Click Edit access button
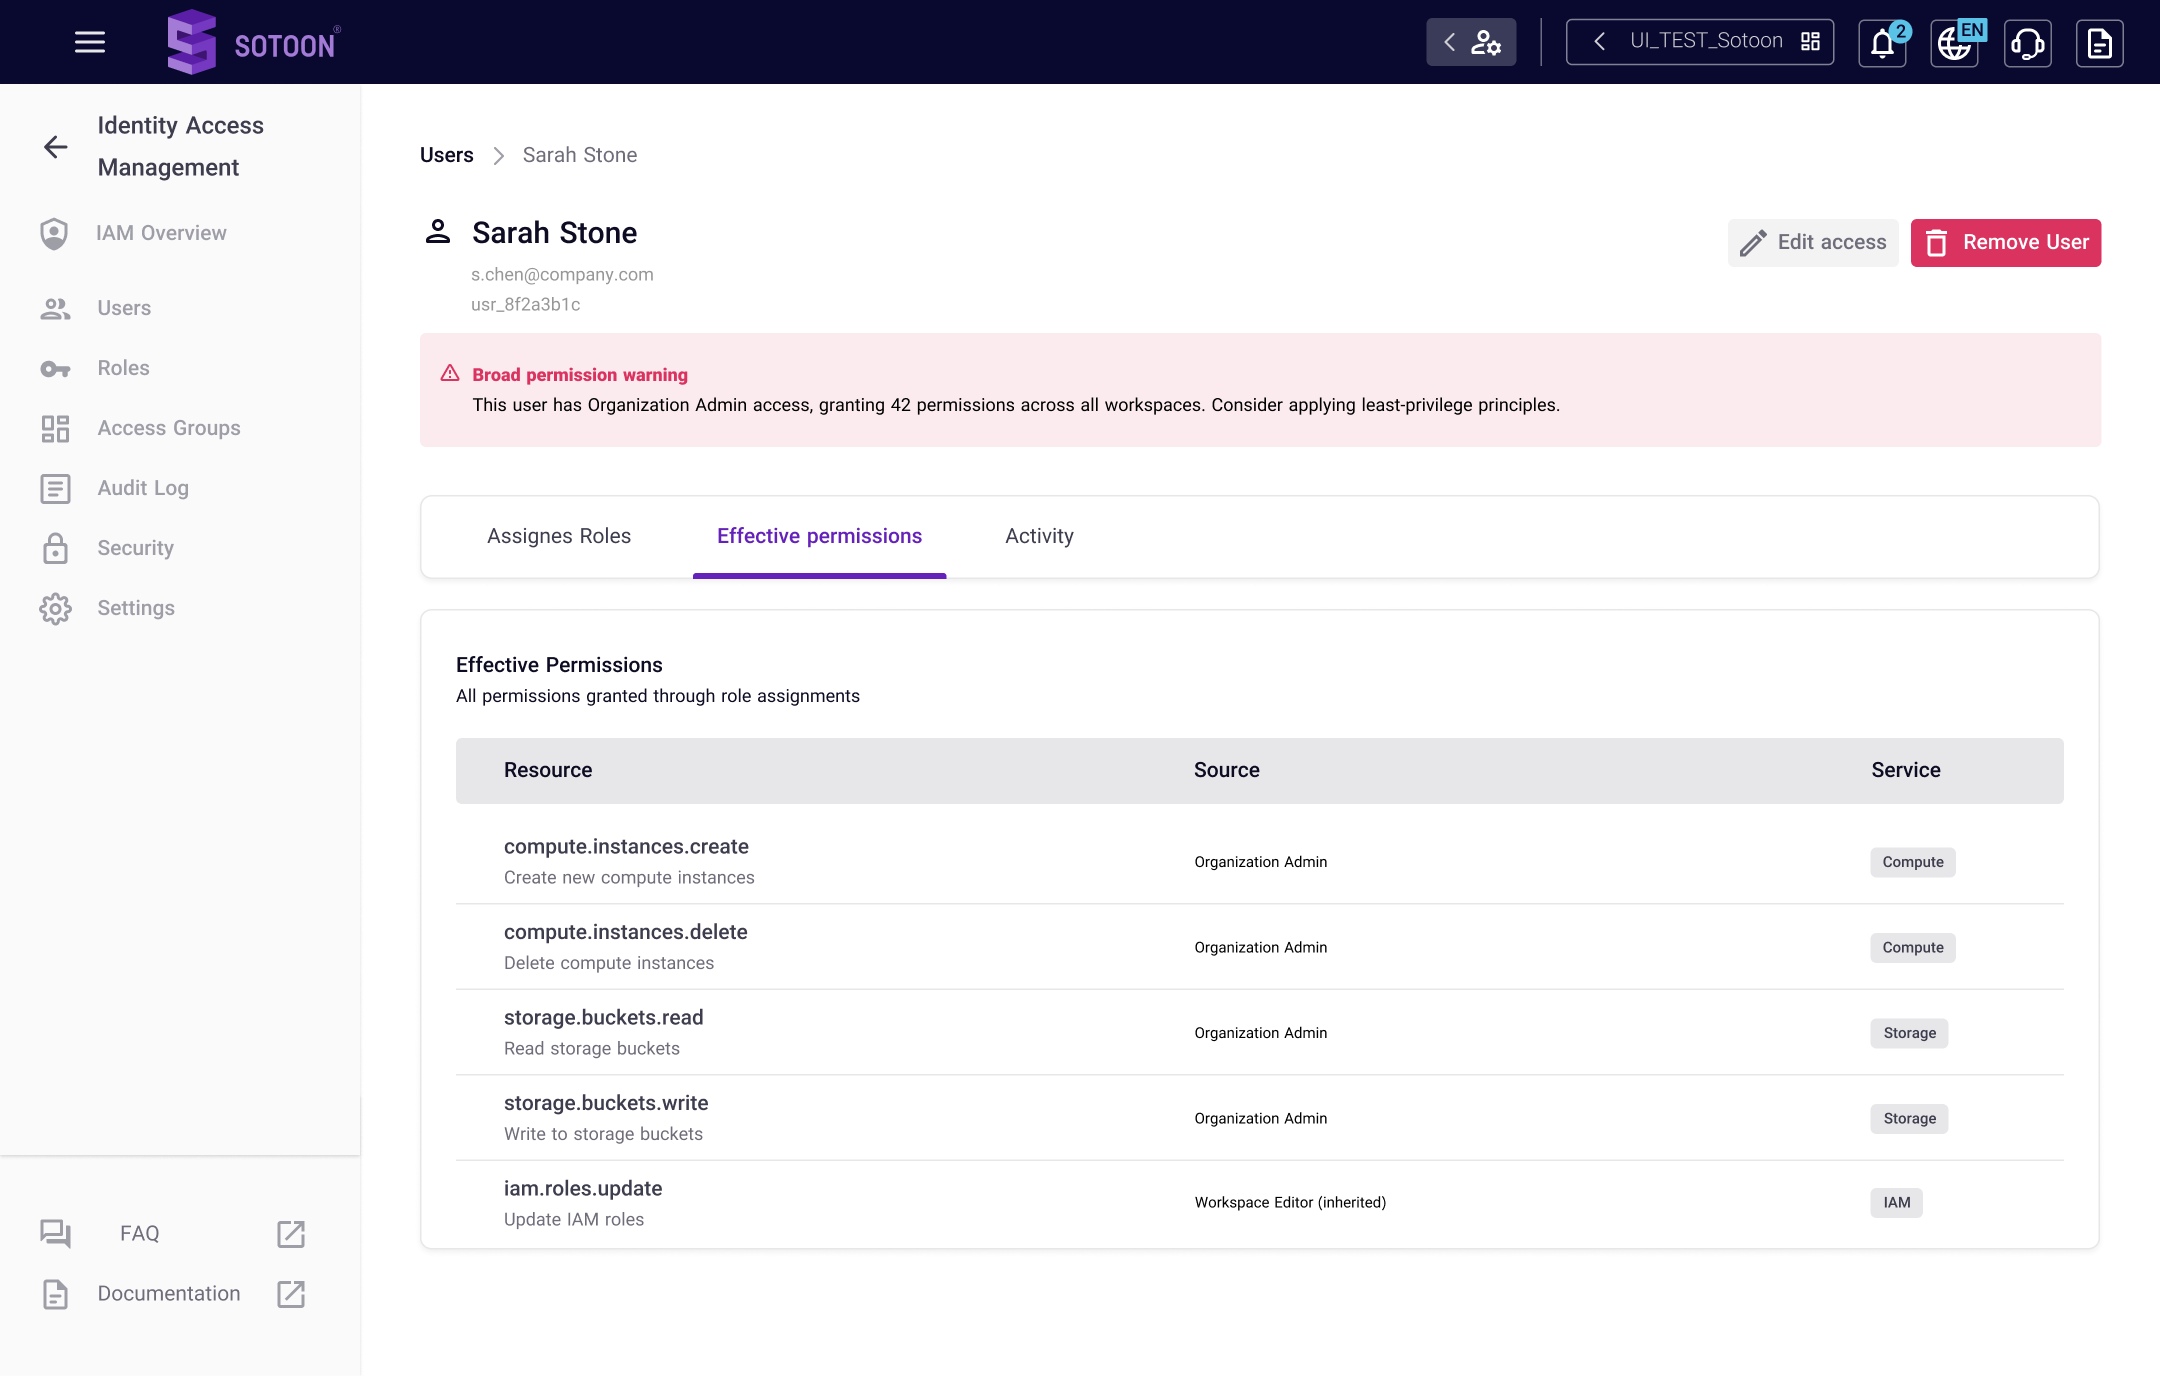Screen dimensions: 2160x1376 coord(1813,243)
